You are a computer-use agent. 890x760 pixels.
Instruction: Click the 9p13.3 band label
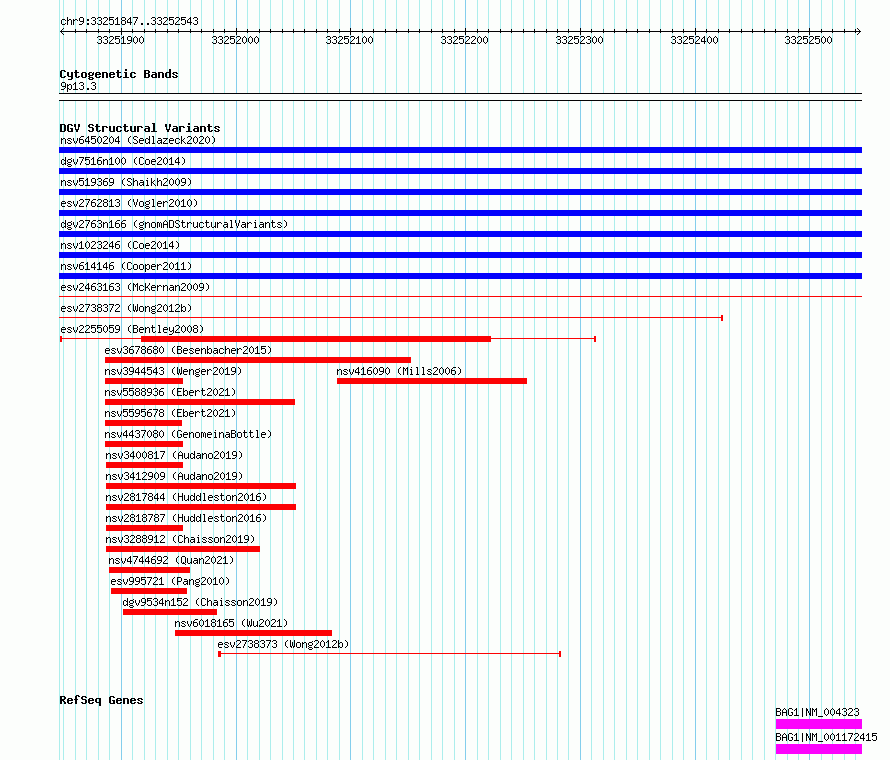click(x=78, y=87)
